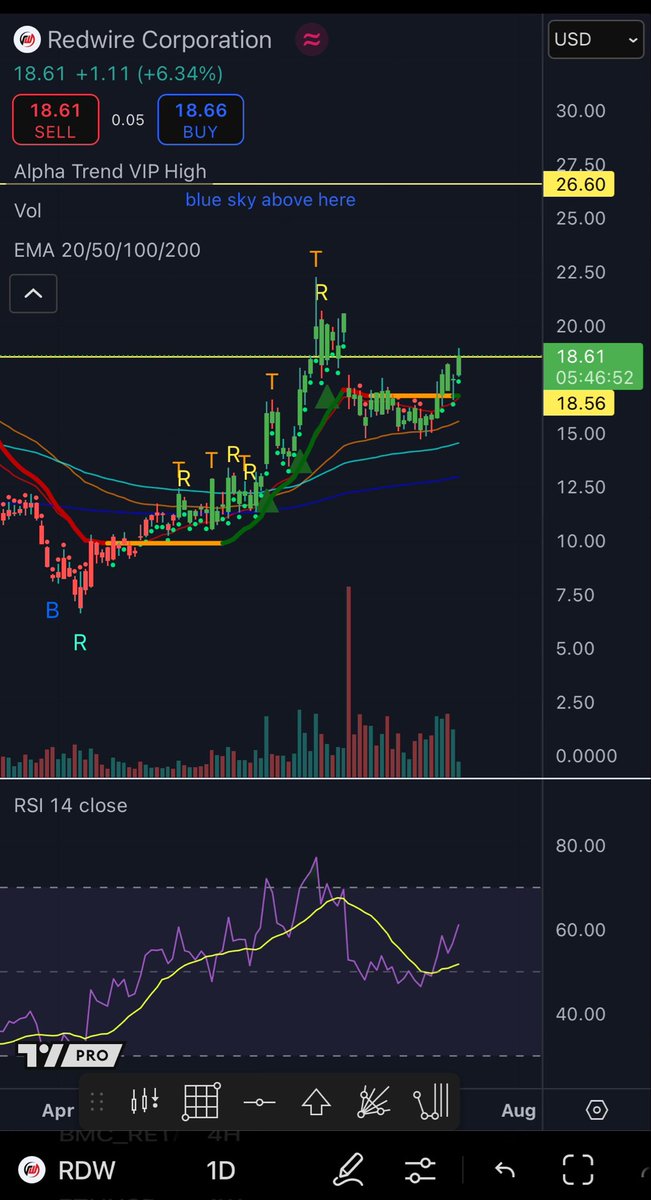Click the topmost yellow T marker

pyautogui.click(x=315, y=261)
